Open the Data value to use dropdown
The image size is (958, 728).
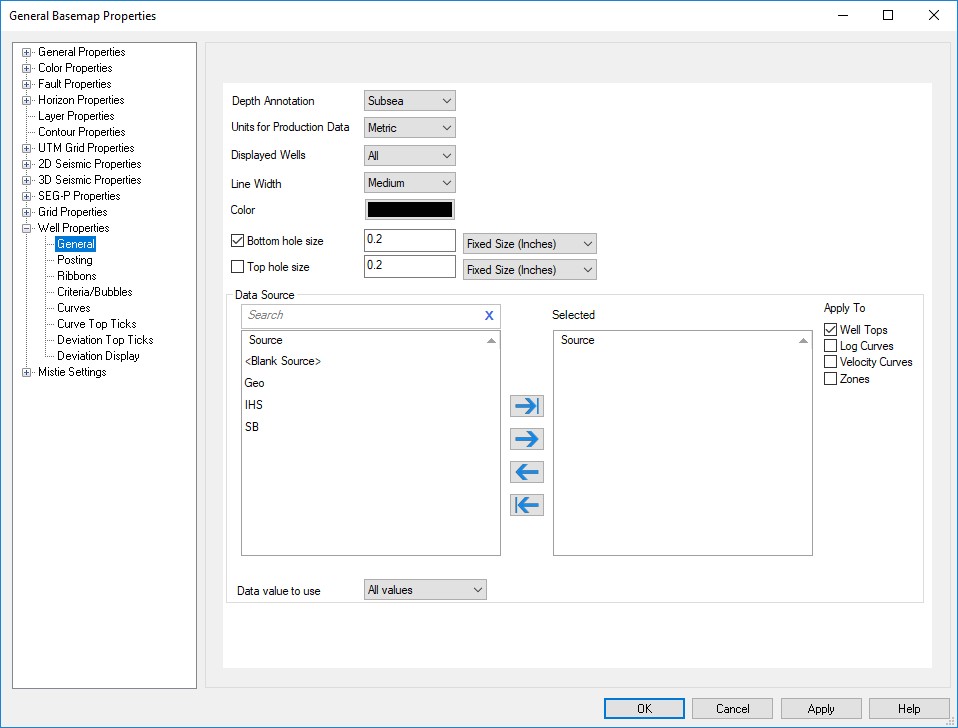tap(425, 590)
